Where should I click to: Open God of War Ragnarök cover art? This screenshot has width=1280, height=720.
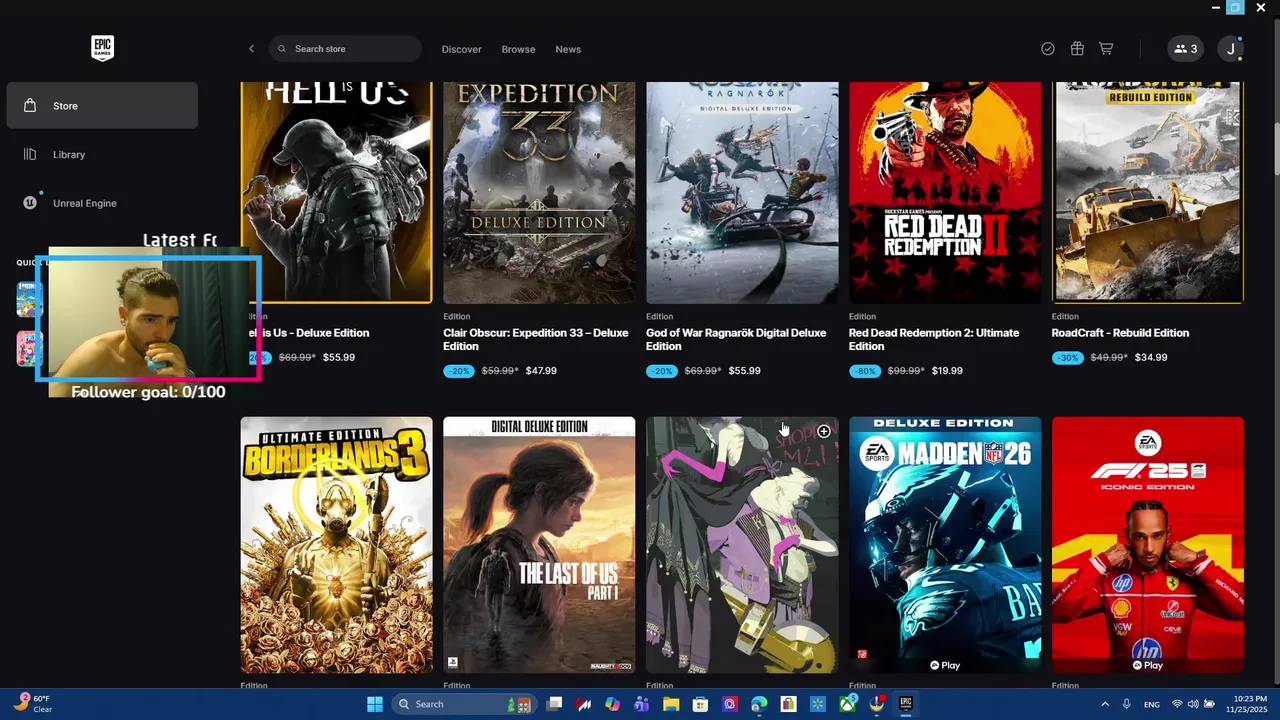[742, 192]
